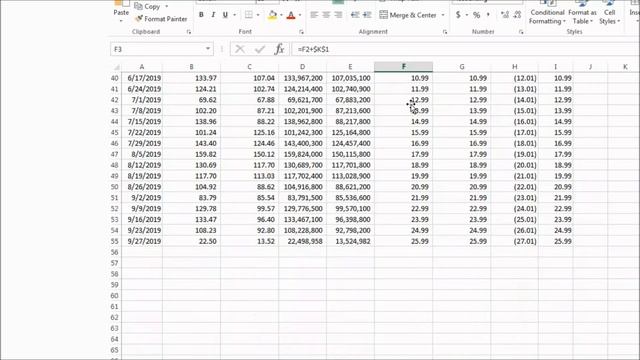Apply Accounting dollar number format
Image resolution: width=640 pixels, height=360 pixels.
(458, 15)
